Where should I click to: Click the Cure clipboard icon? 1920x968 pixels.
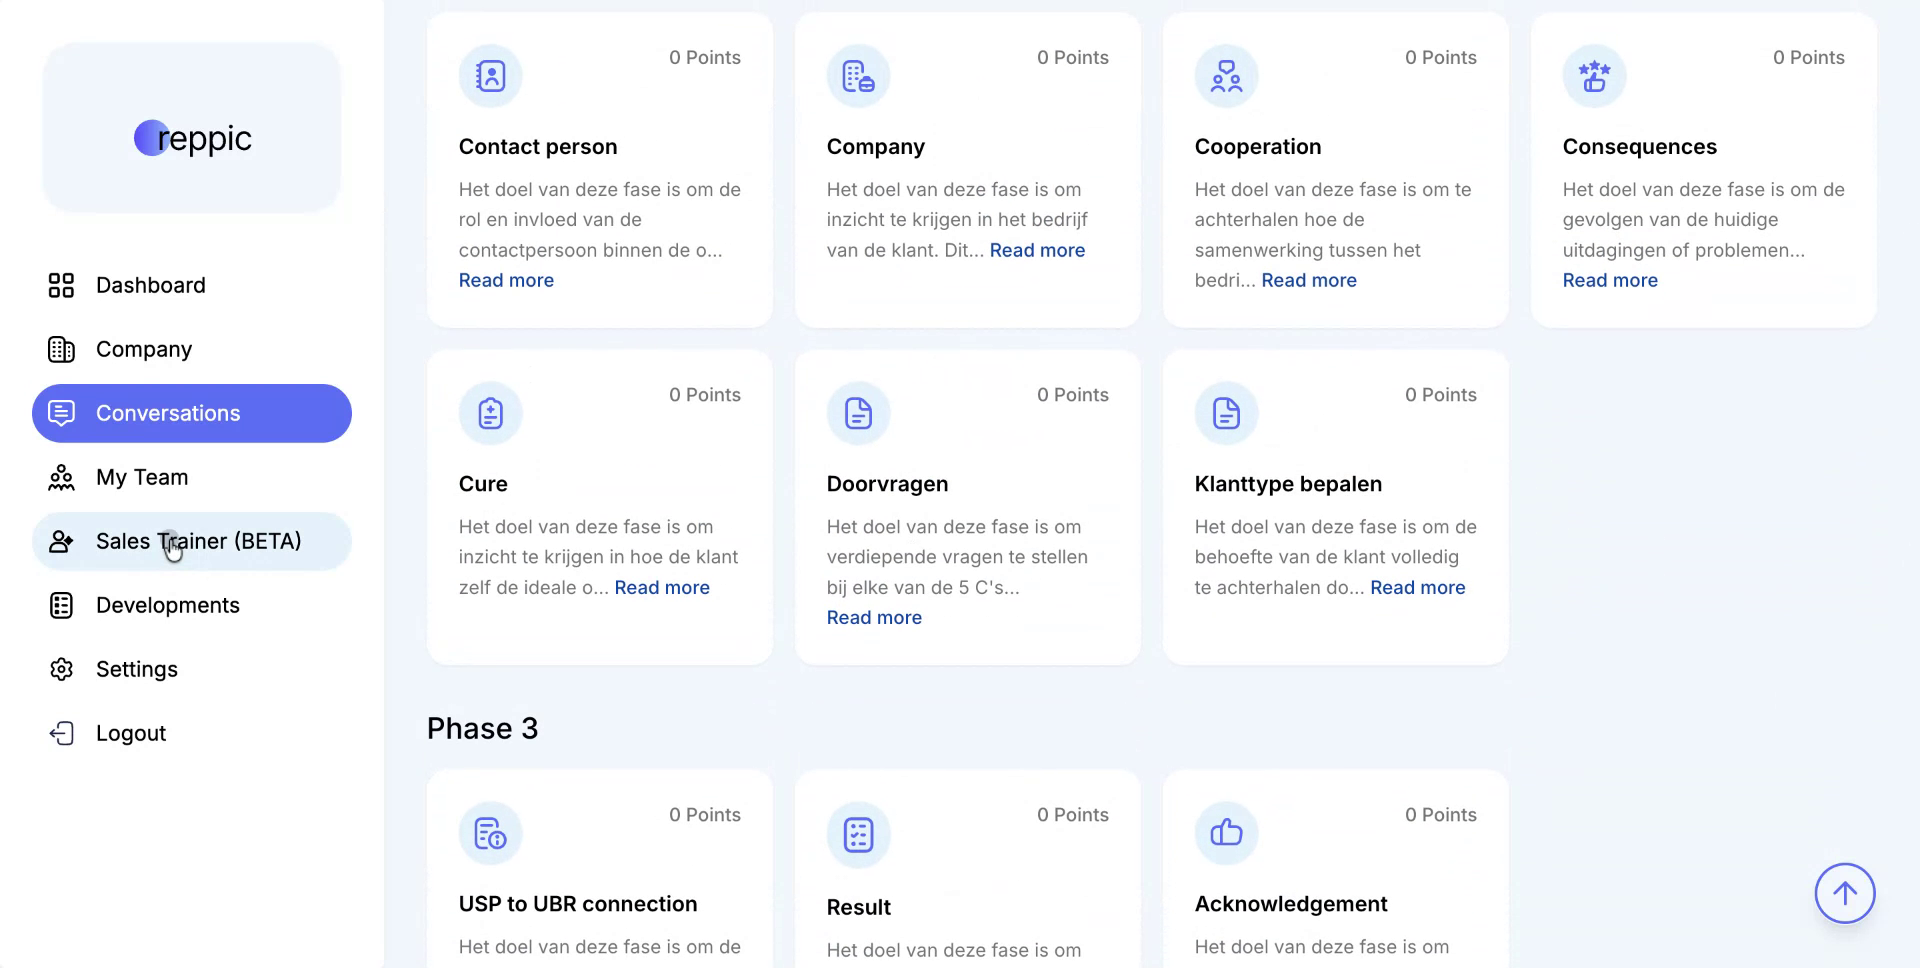[490, 413]
